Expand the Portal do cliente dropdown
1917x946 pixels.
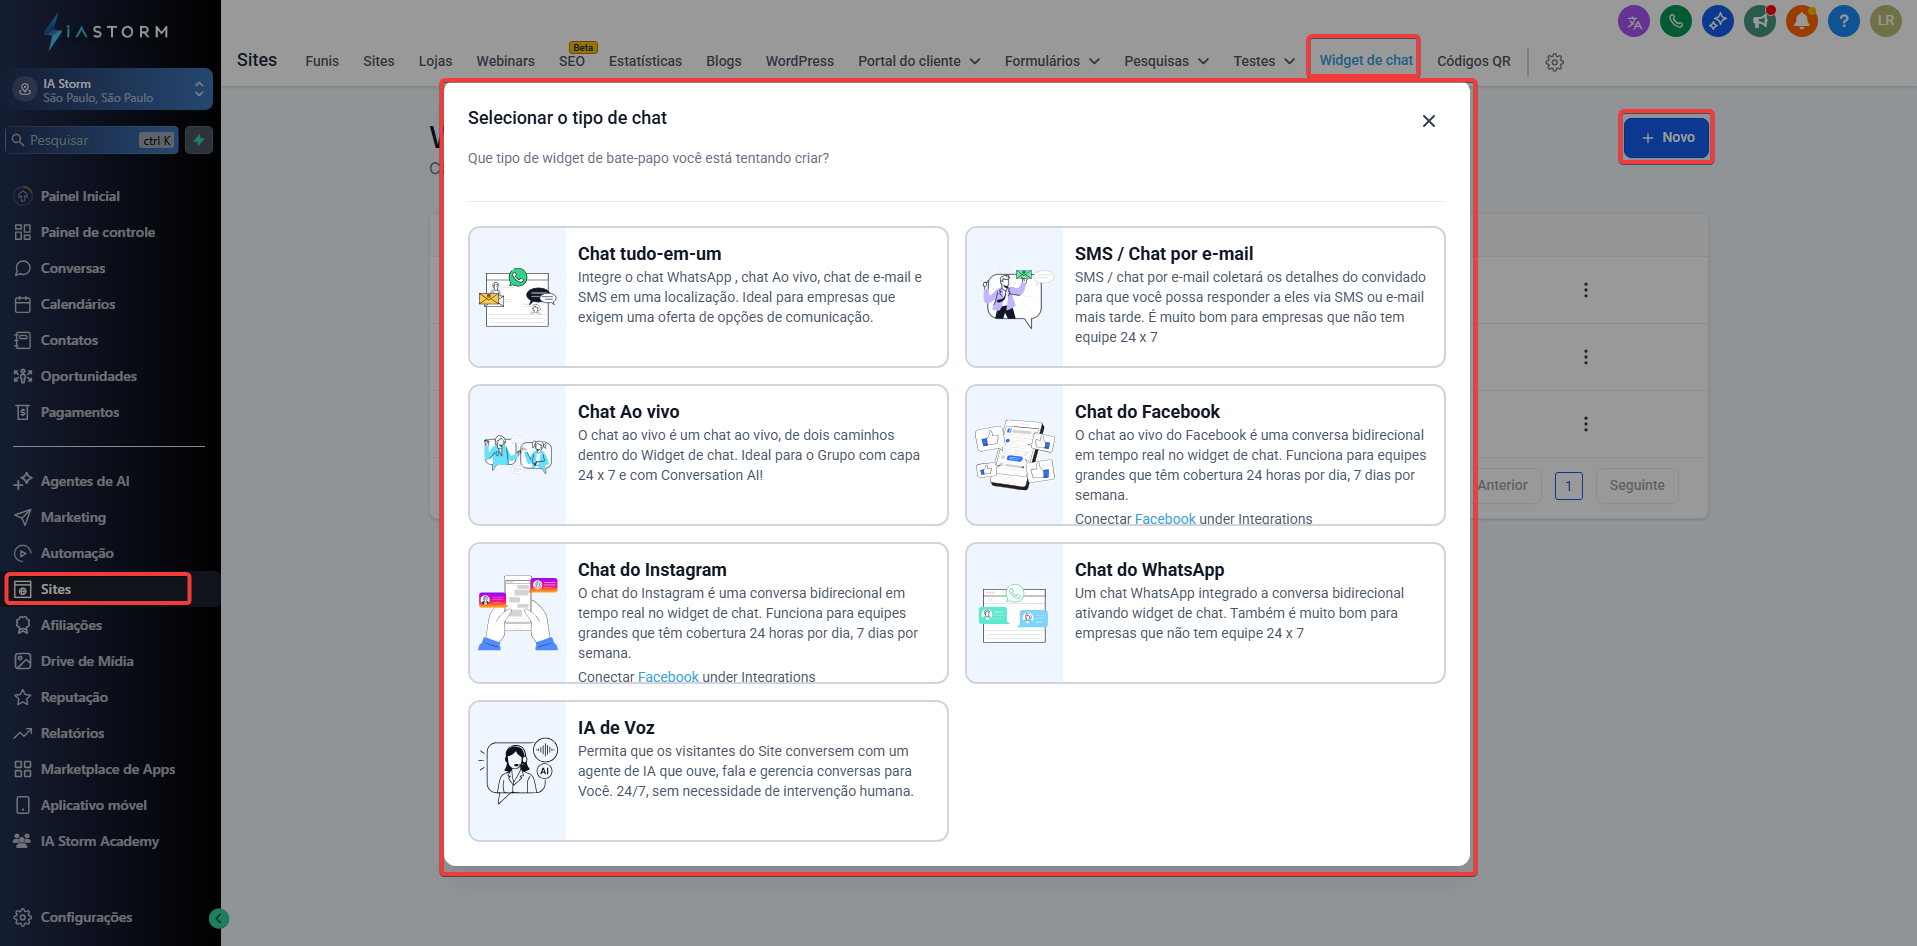918,61
